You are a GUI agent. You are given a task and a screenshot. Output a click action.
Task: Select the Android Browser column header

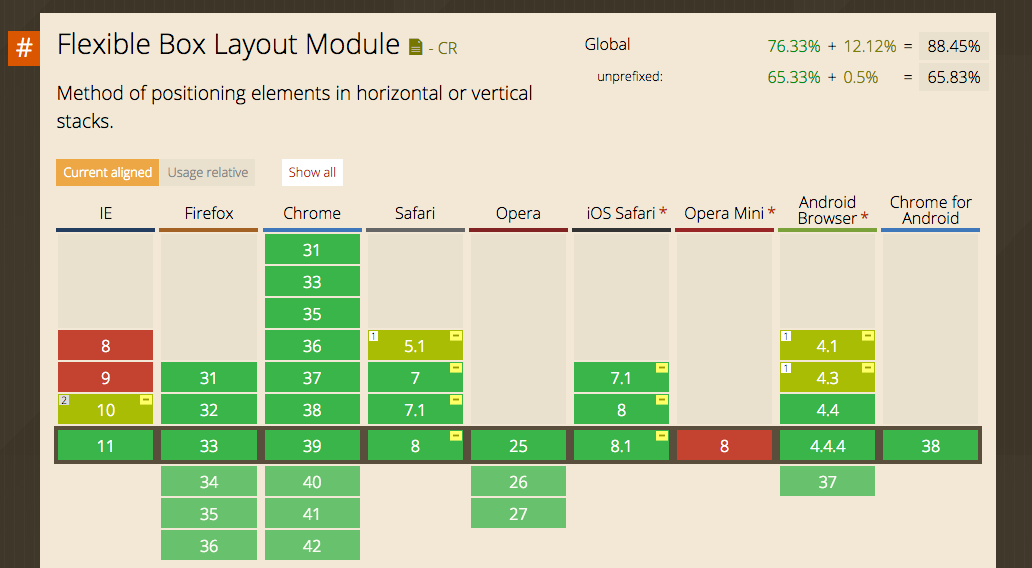(x=827, y=211)
